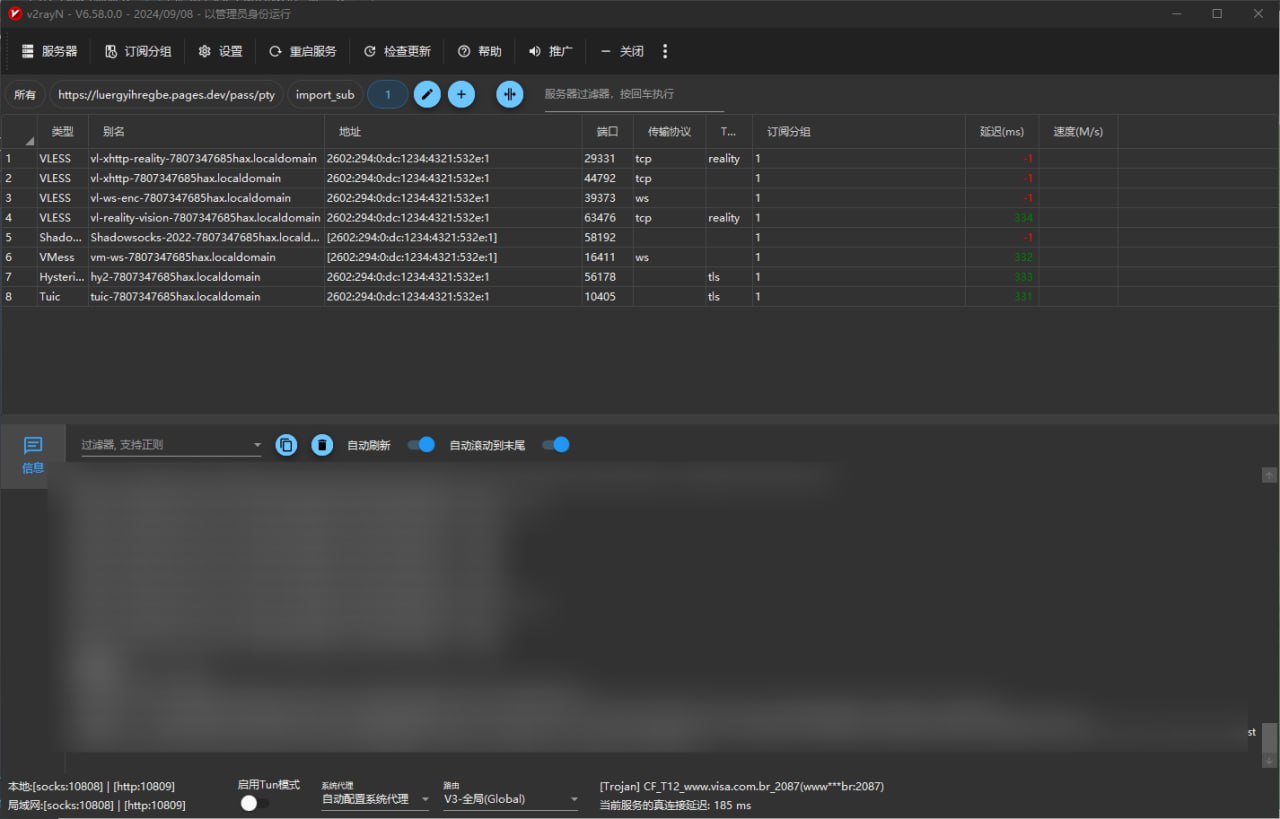Enable the 启用Tun模式 switch
This screenshot has height=819, width=1280.
pos(254,803)
